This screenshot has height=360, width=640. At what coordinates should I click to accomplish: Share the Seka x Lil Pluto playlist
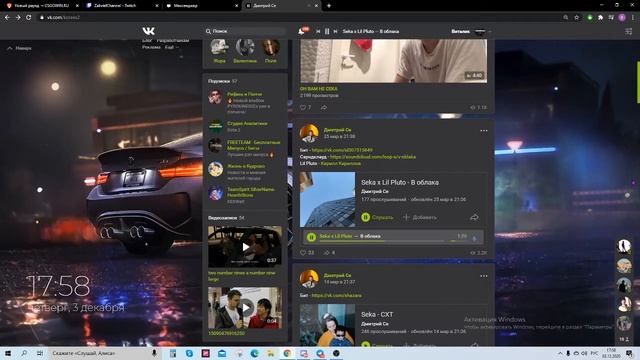click(474, 218)
